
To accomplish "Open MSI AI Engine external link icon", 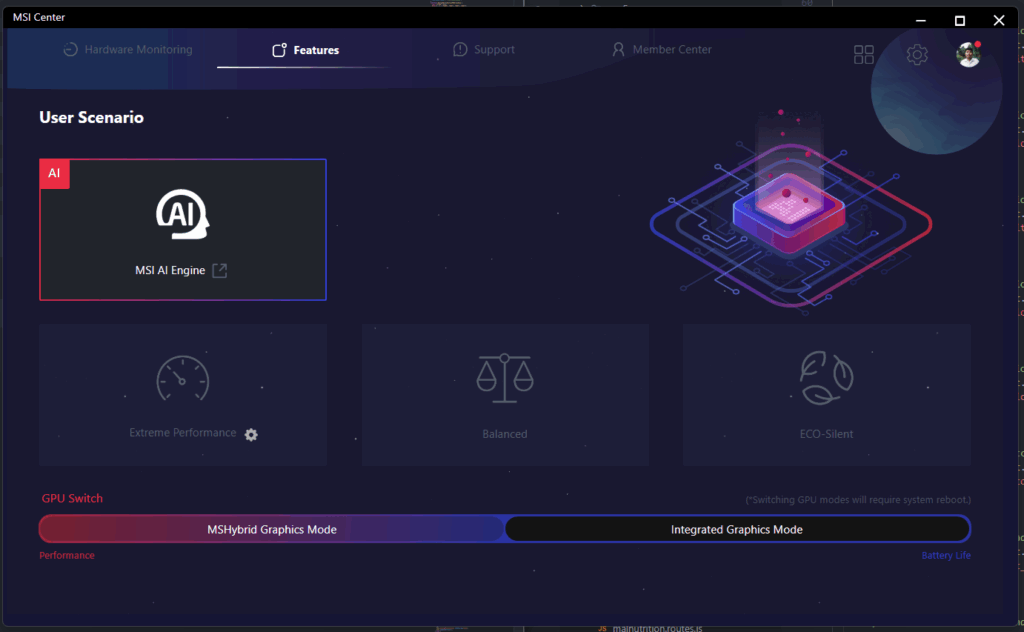I will point(220,270).
